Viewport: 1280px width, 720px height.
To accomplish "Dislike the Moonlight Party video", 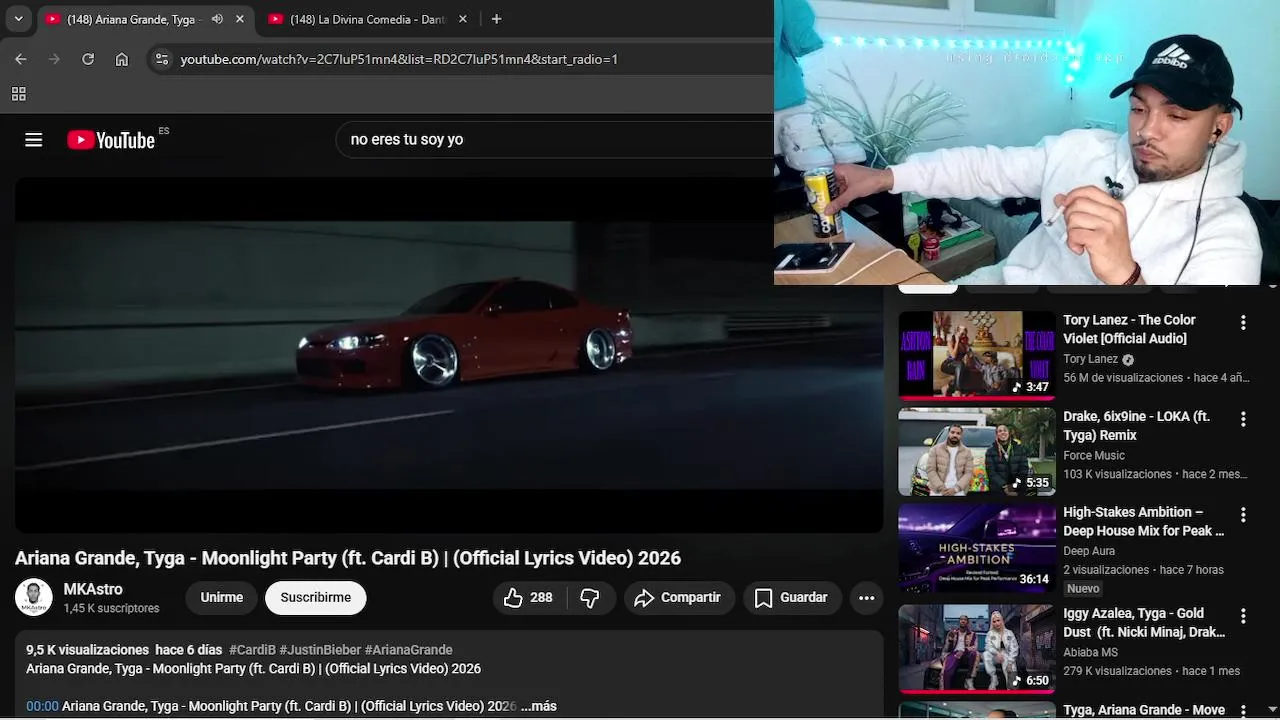I will tap(590, 598).
